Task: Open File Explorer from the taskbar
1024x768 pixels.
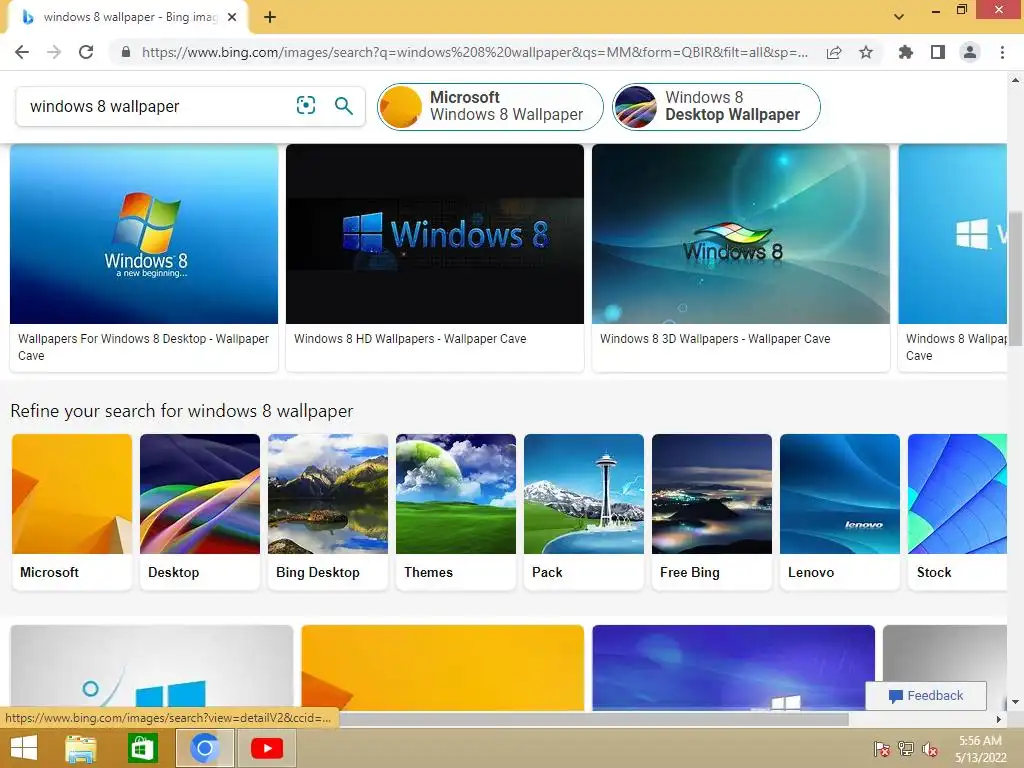Action: coord(81,748)
